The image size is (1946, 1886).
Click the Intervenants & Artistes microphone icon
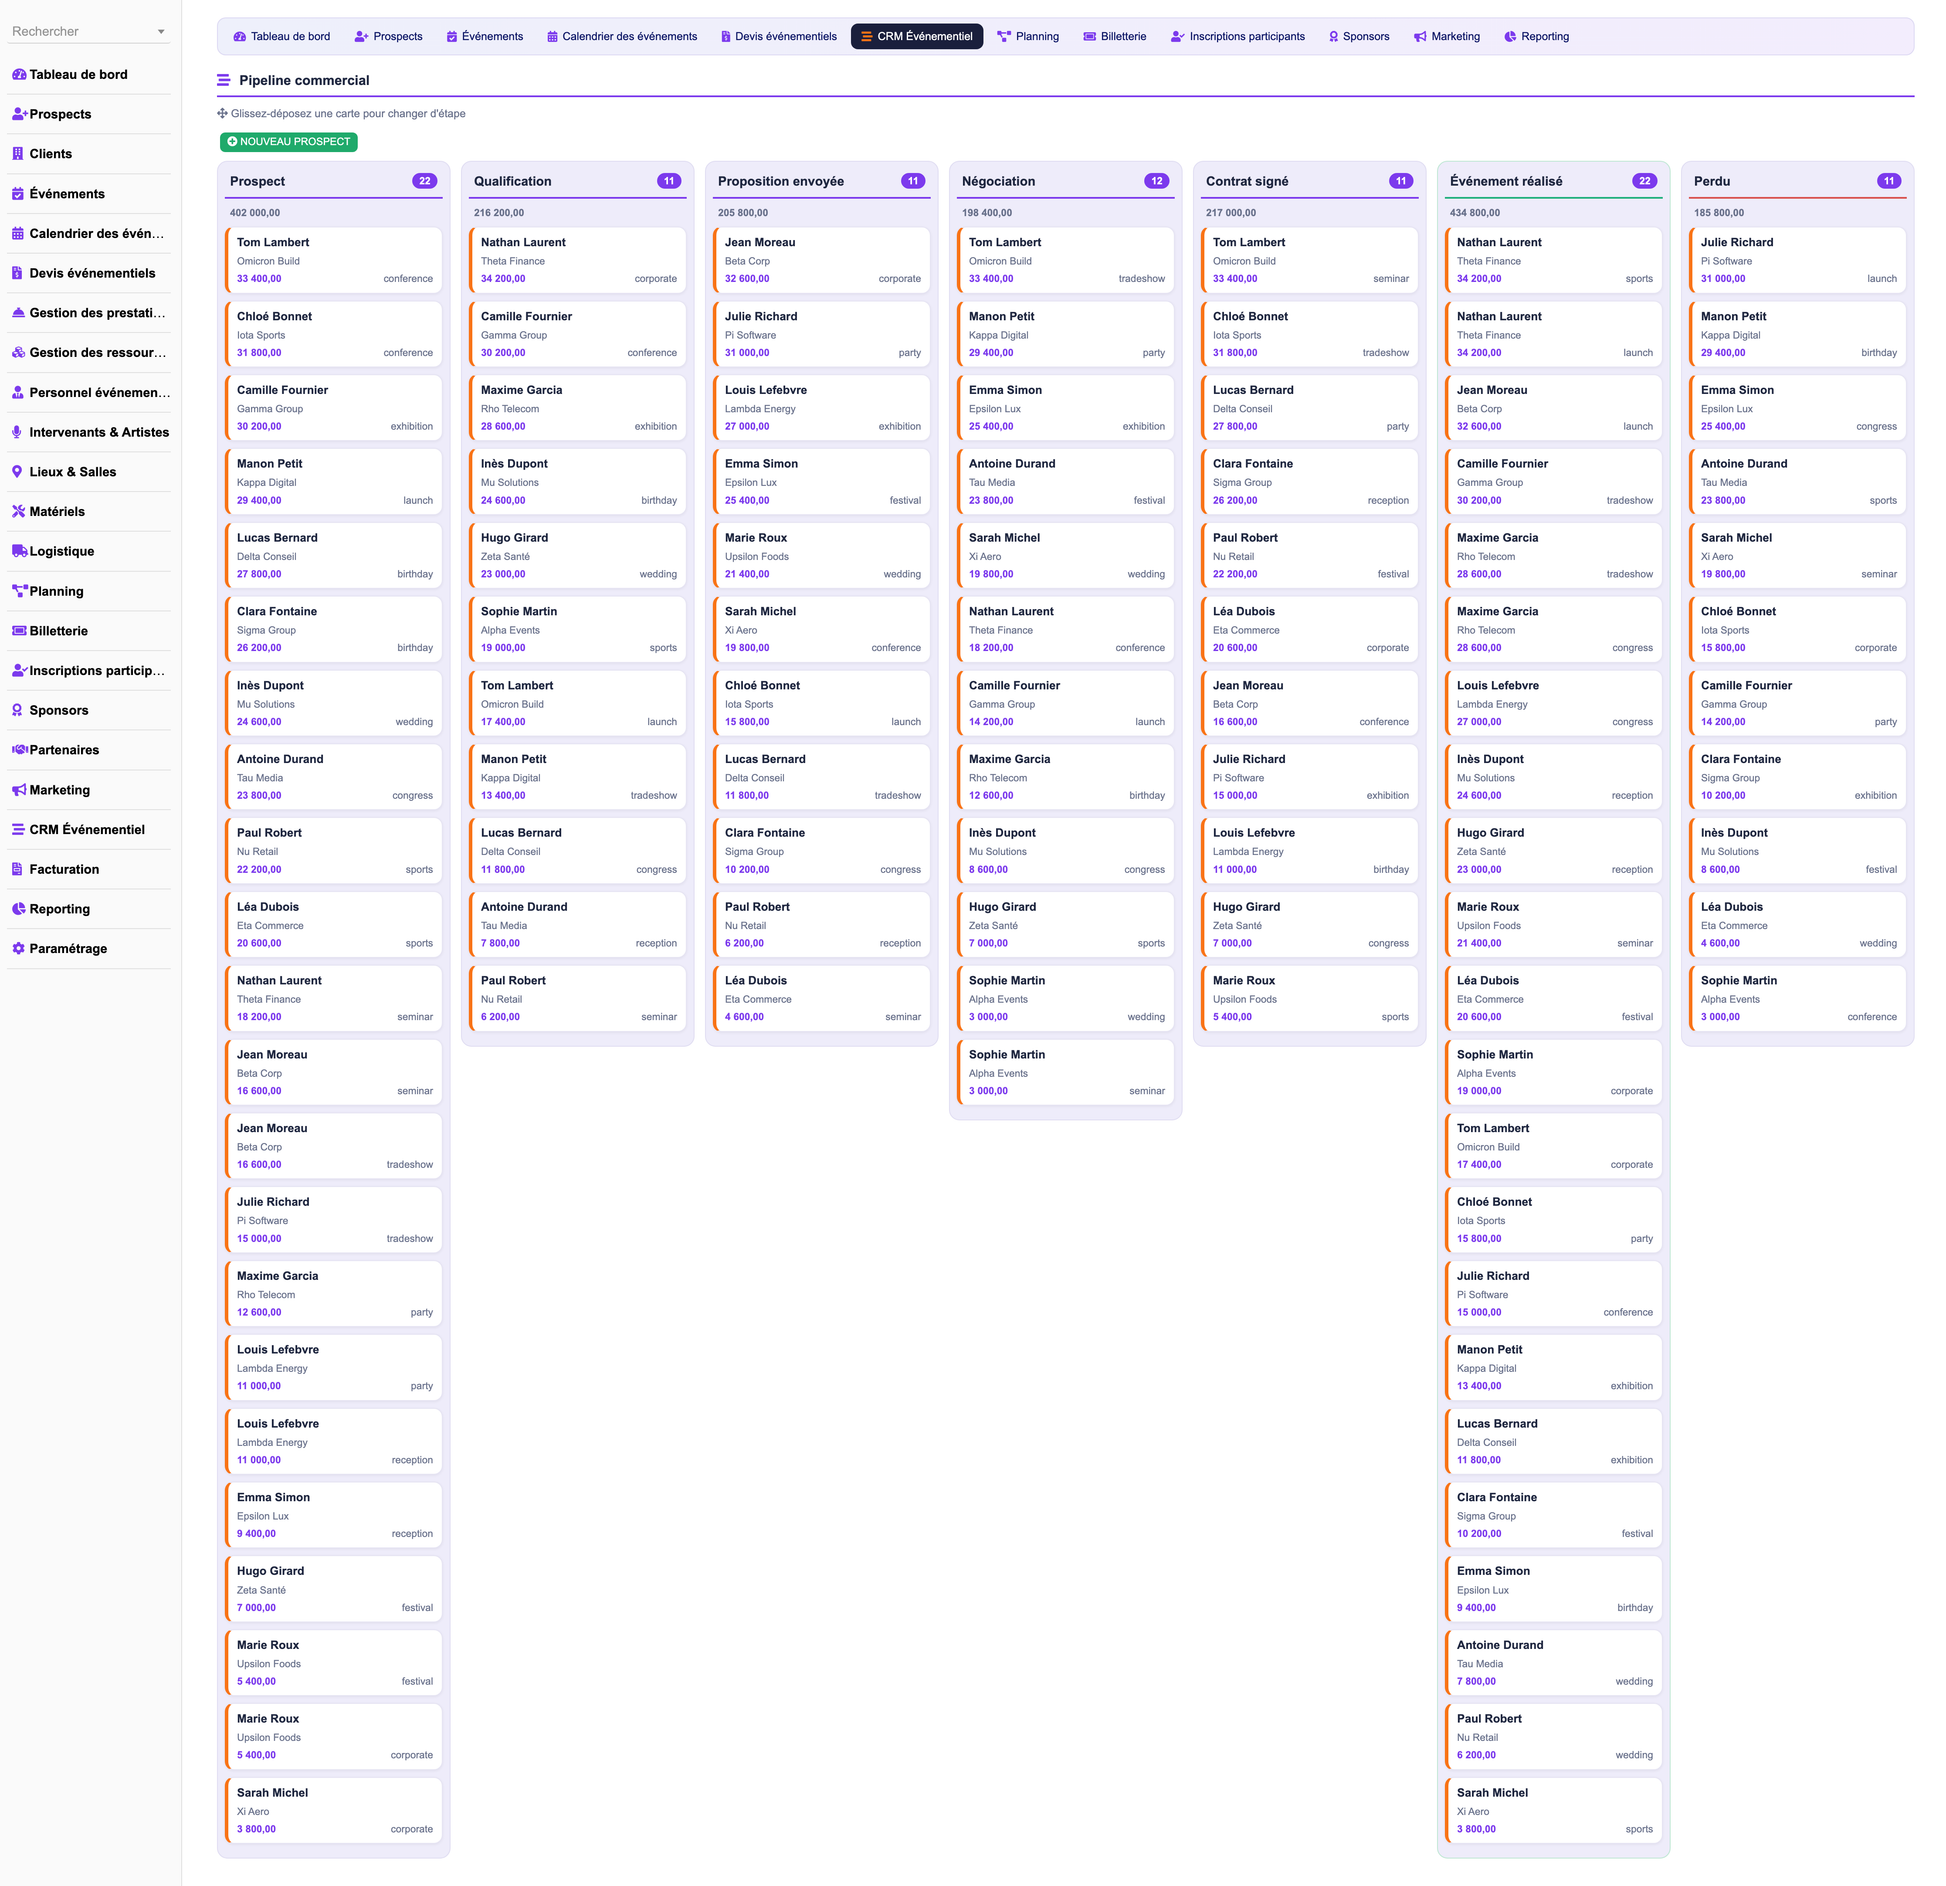[18, 432]
